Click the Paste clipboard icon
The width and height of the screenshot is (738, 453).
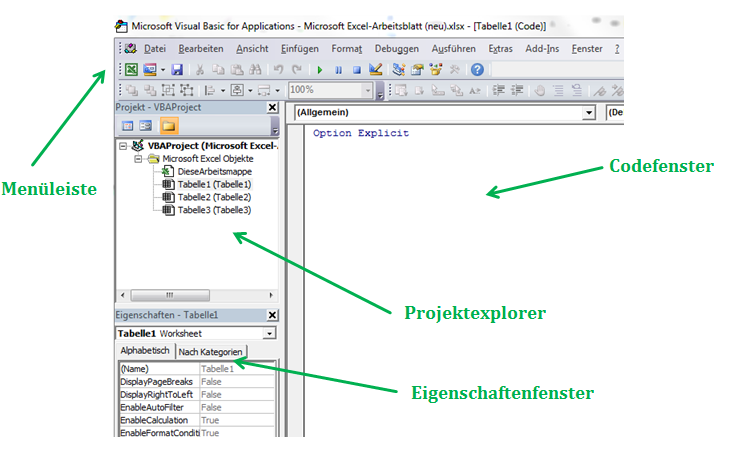(x=237, y=70)
